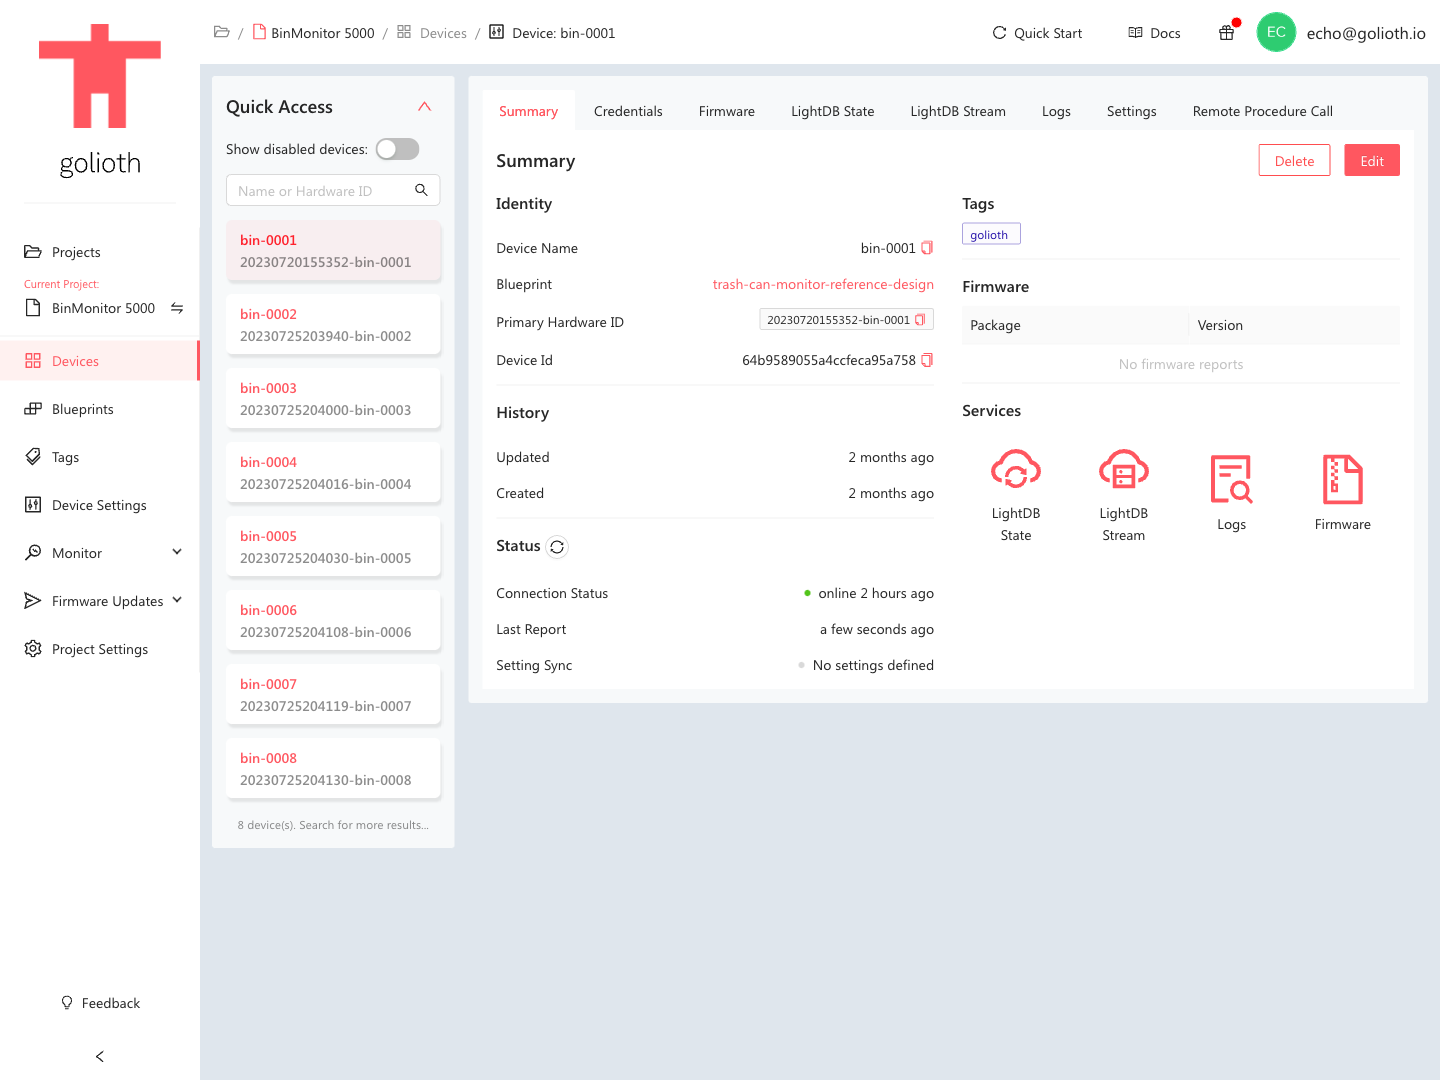This screenshot has width=1440, height=1080.
Task: Switch to the Logs tab
Action: [x=1056, y=111]
